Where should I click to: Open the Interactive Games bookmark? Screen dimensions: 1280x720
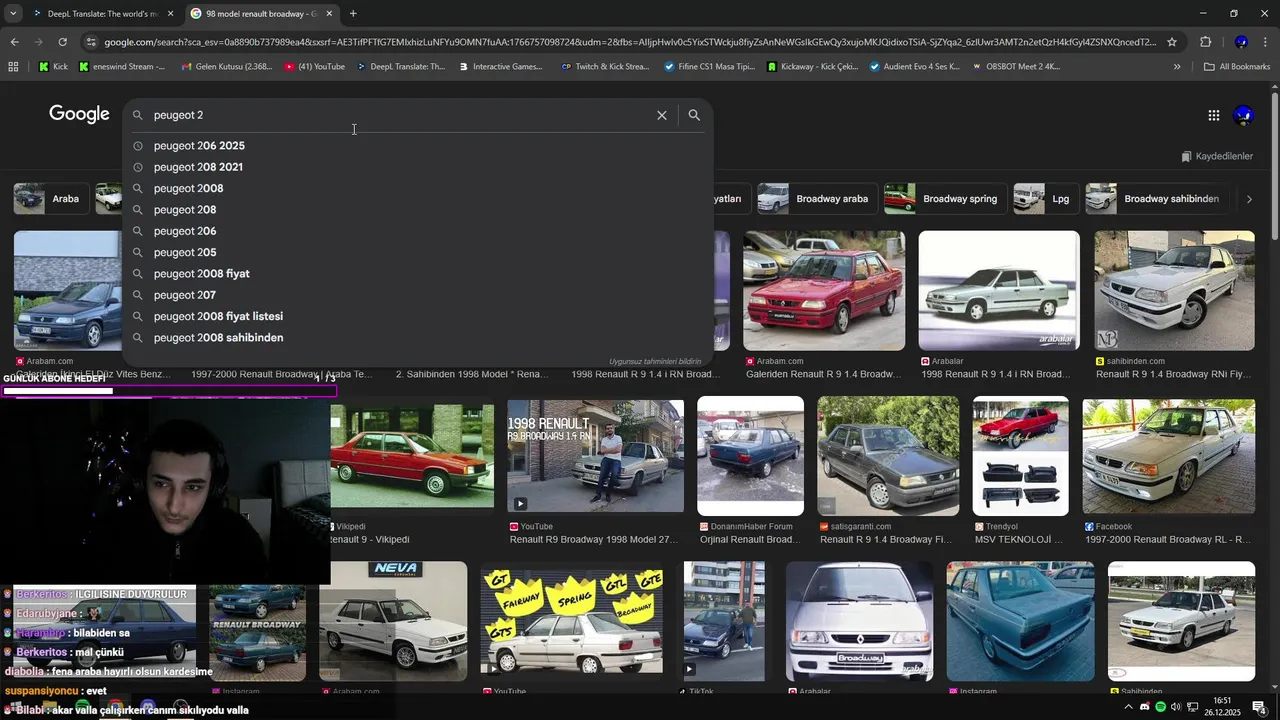(x=501, y=67)
